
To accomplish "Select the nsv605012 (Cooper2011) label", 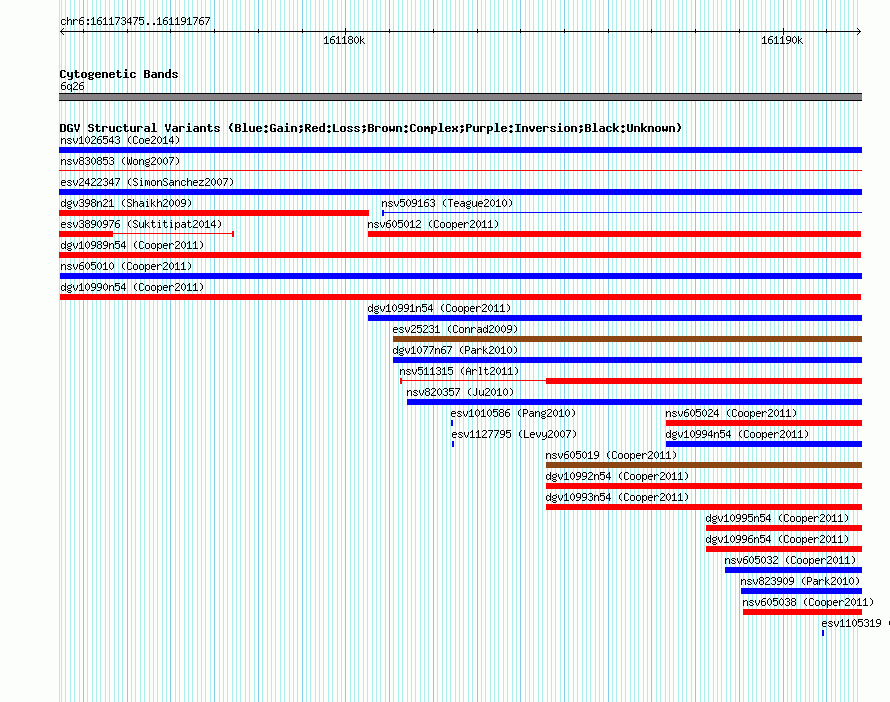I will 433,224.
